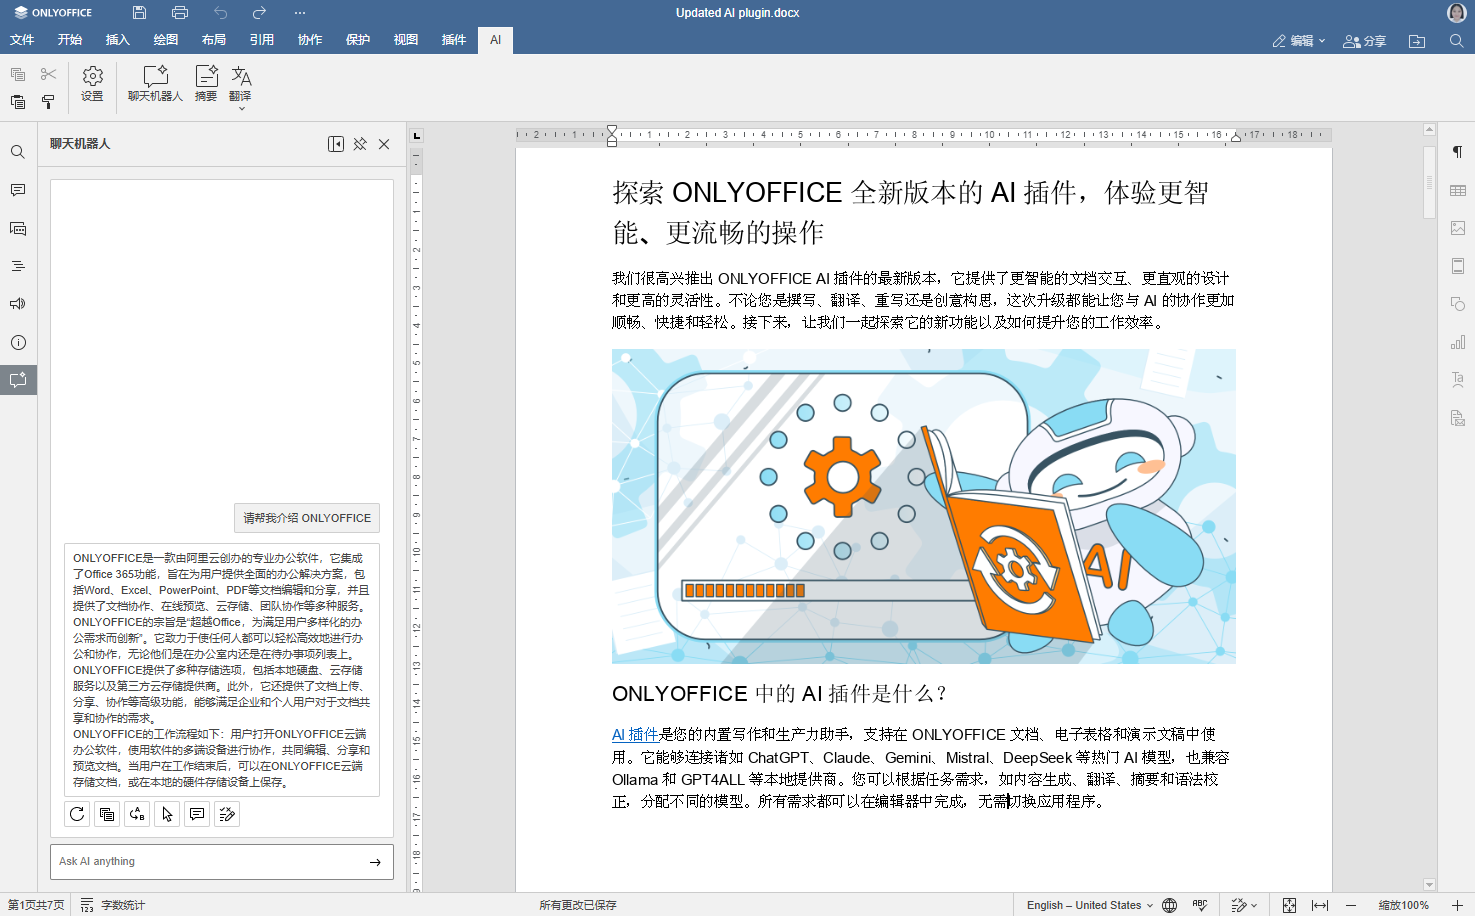1475x916 pixels.
Task: Expand the Translate (翻译) dropdown arrow
Action: [241, 108]
